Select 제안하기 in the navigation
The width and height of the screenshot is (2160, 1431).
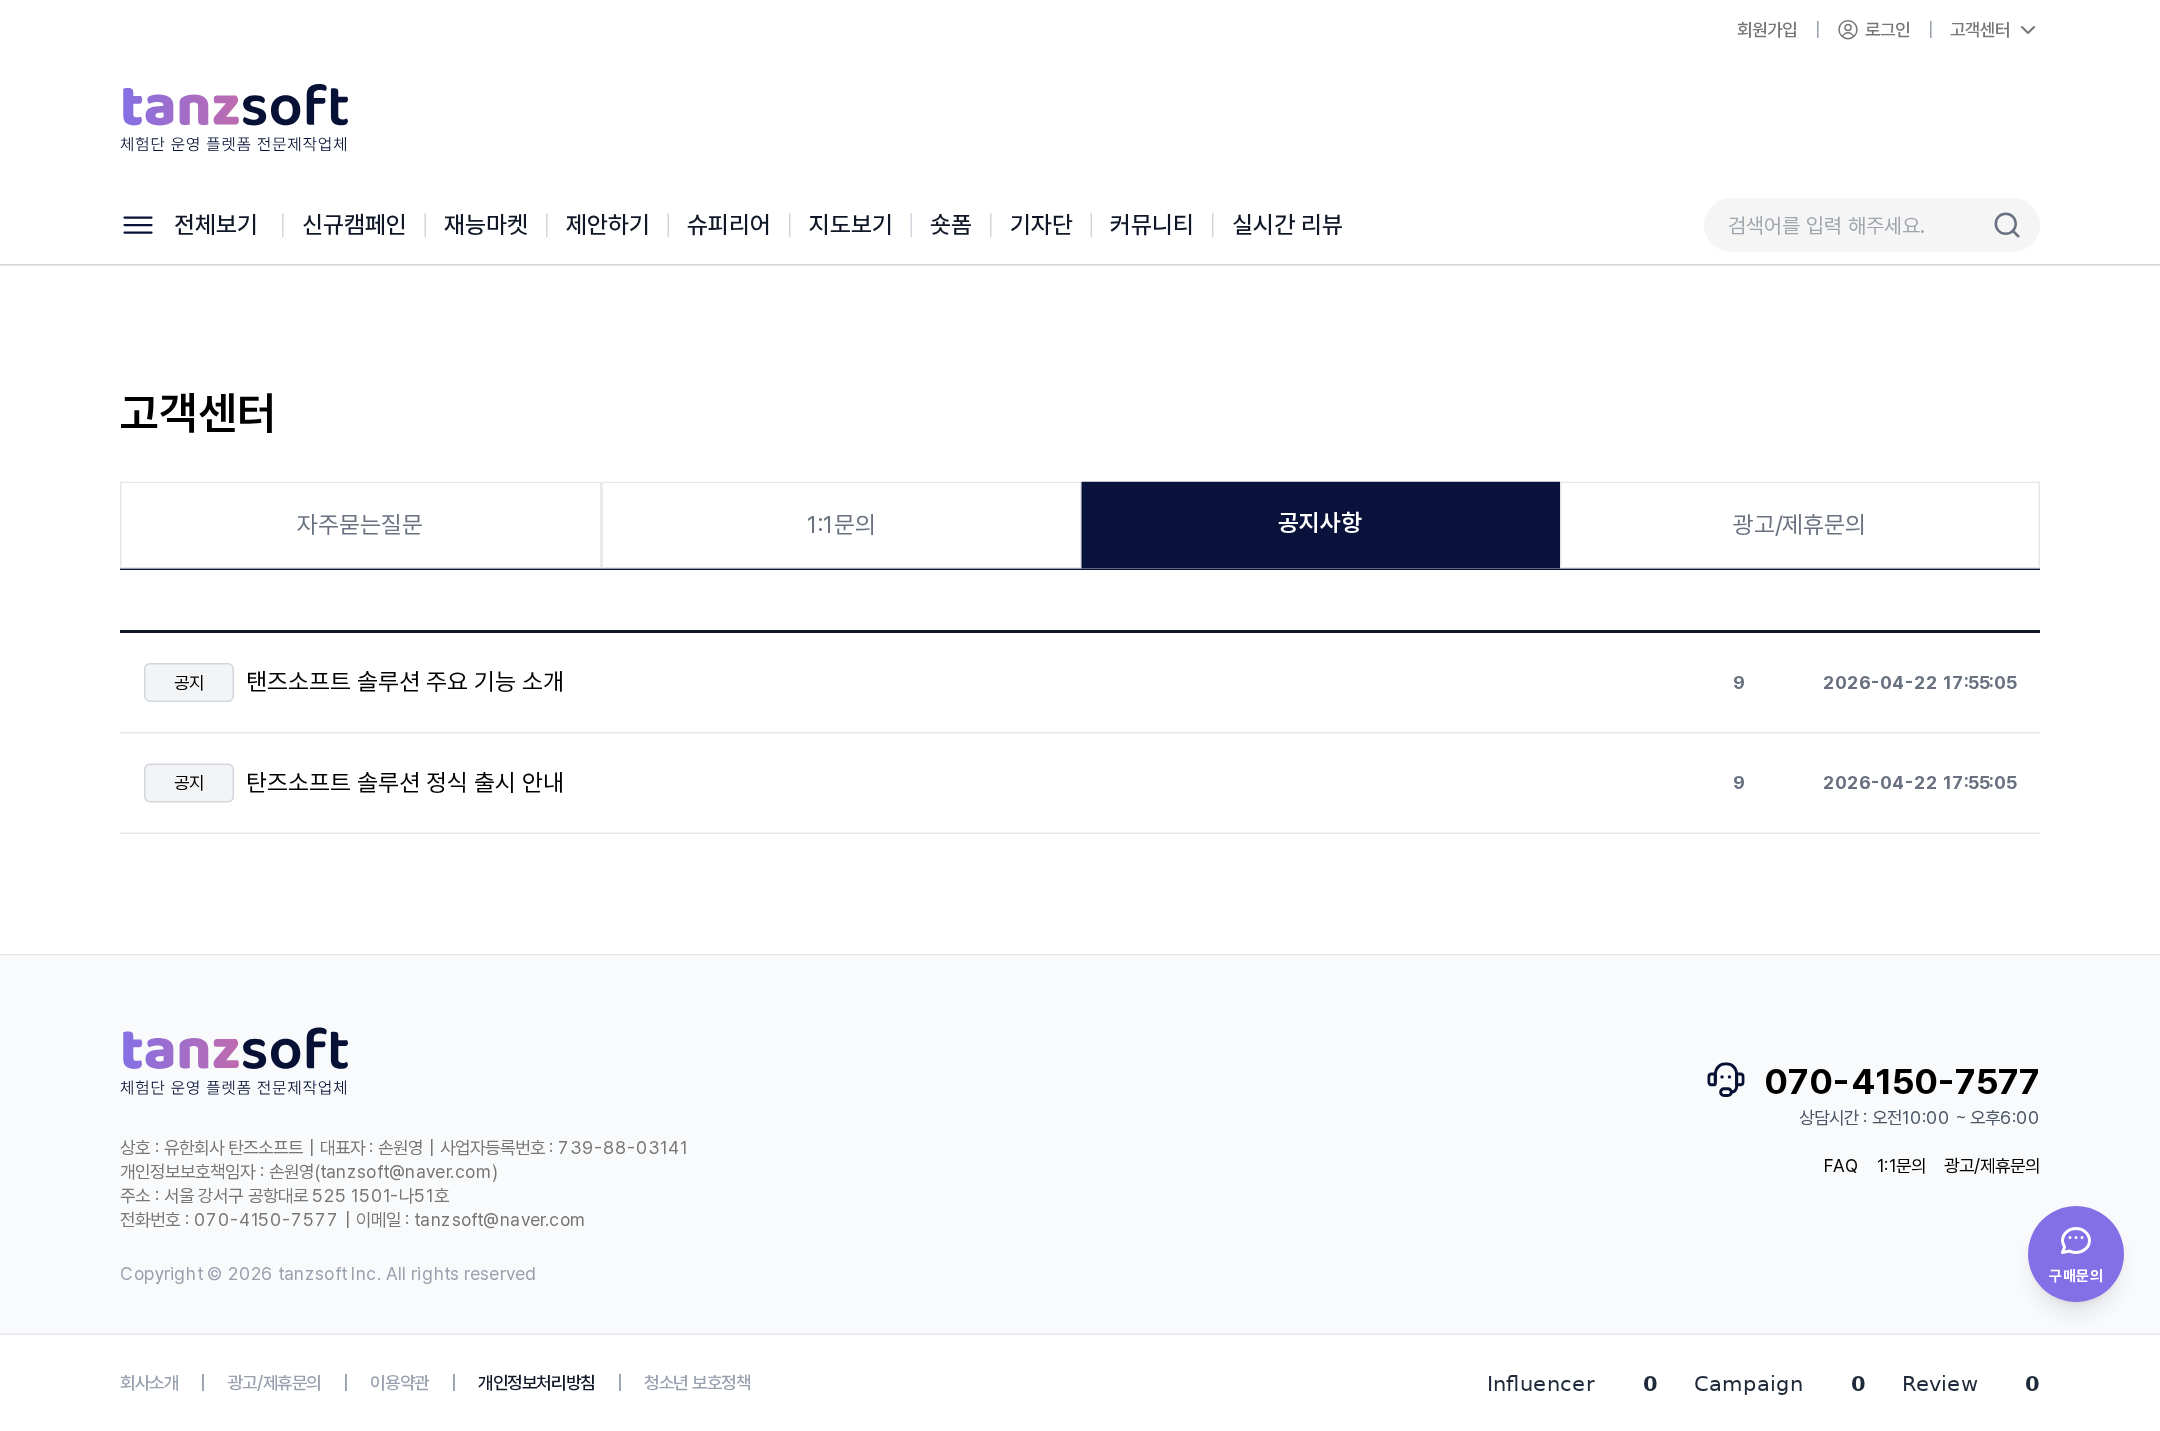tap(607, 225)
